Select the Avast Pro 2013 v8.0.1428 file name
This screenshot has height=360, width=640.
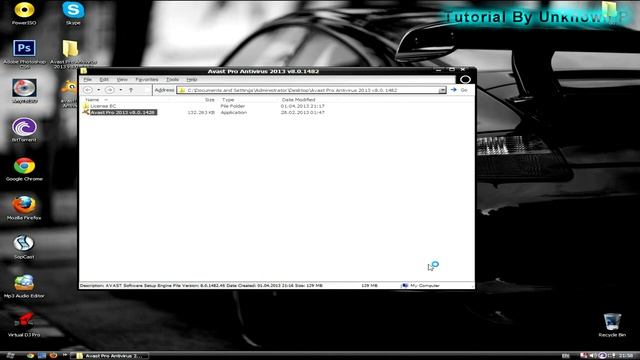point(123,112)
